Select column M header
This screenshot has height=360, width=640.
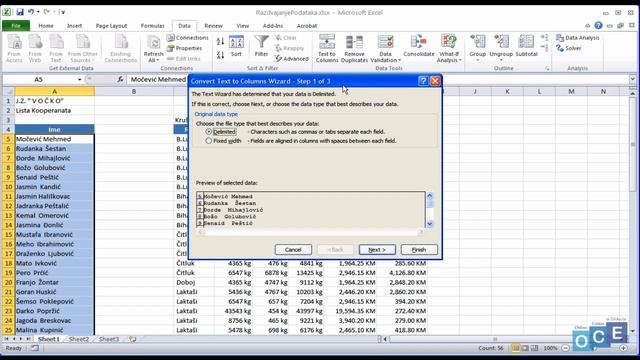click(571, 91)
